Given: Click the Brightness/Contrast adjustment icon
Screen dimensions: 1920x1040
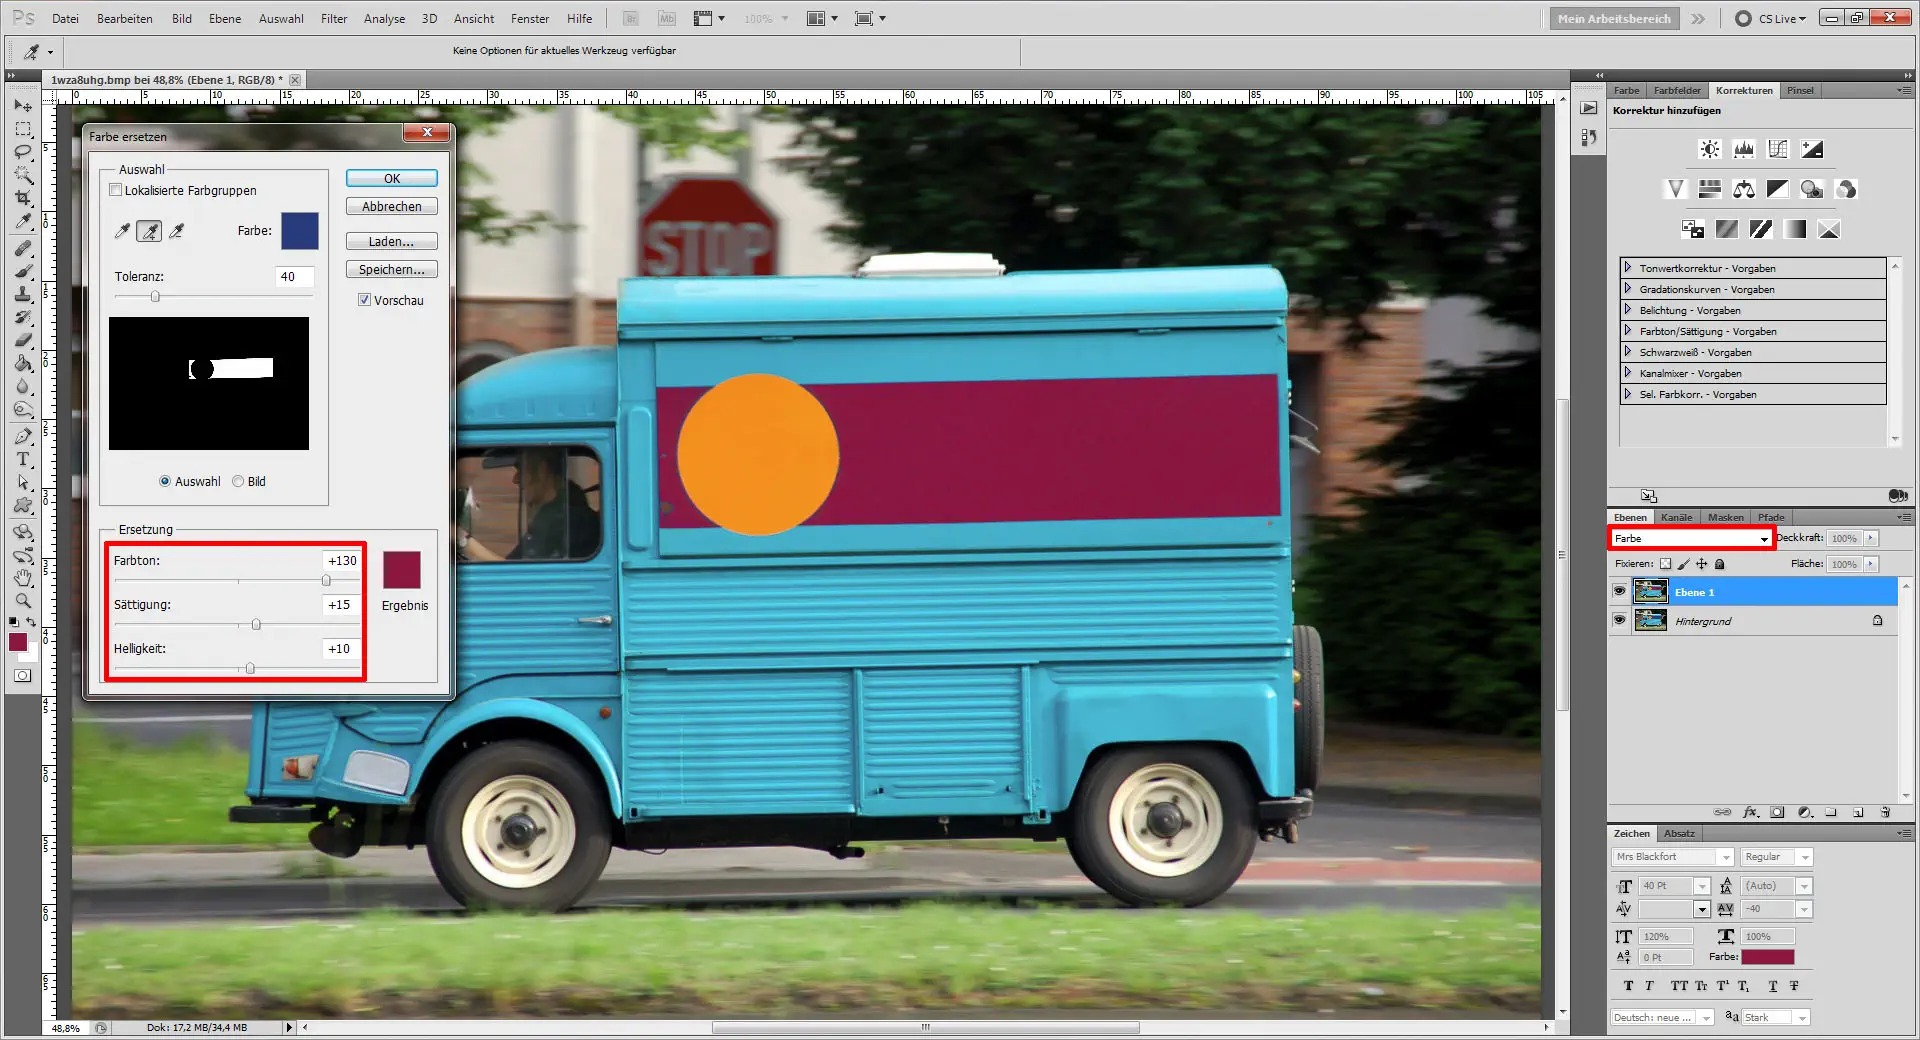Looking at the screenshot, I should [1709, 149].
